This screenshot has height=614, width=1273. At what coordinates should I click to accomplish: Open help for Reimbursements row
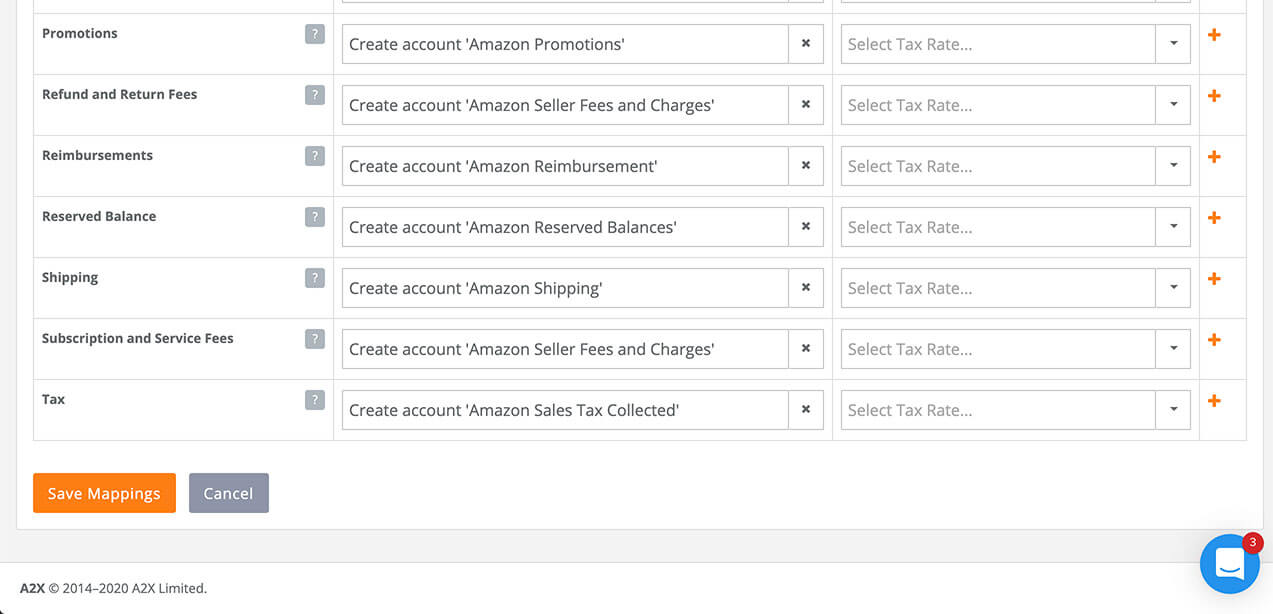(x=315, y=156)
